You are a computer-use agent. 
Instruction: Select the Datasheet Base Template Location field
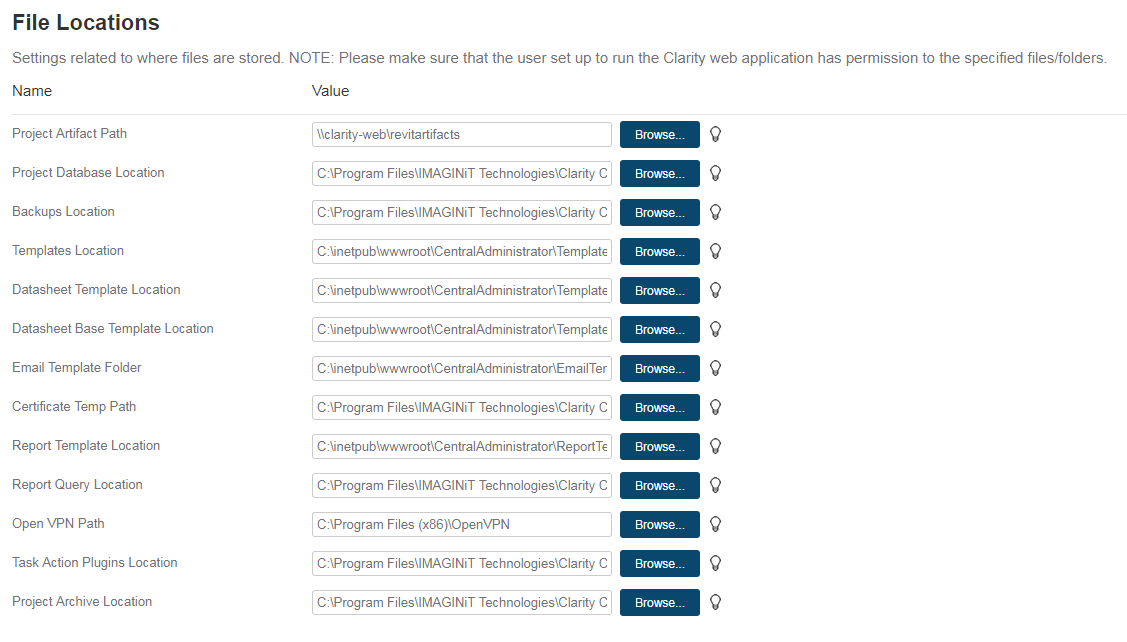click(x=461, y=330)
